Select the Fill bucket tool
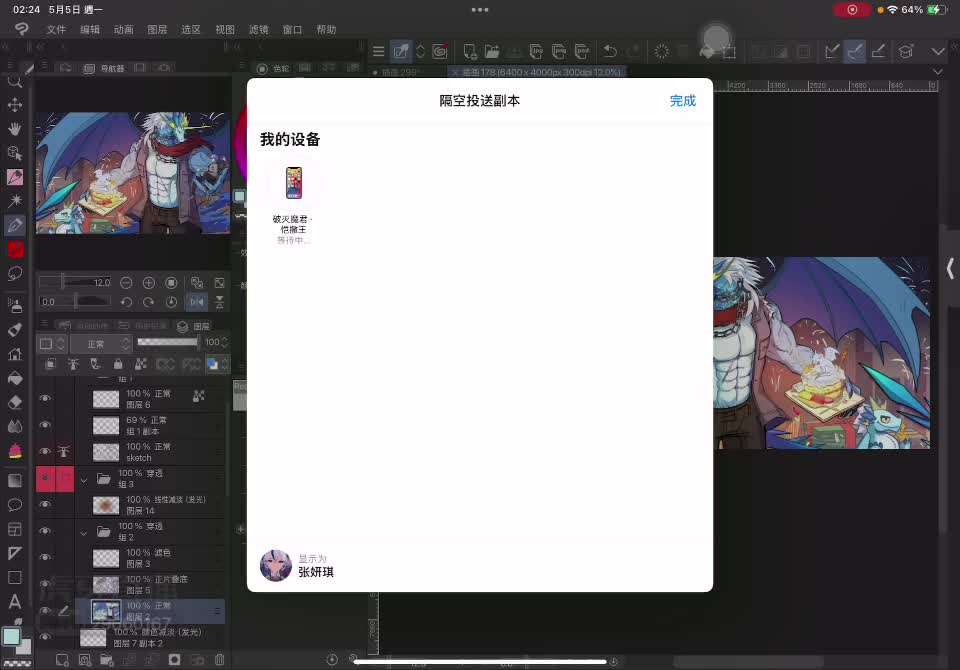Screen dimensions: 960x670 (15, 378)
